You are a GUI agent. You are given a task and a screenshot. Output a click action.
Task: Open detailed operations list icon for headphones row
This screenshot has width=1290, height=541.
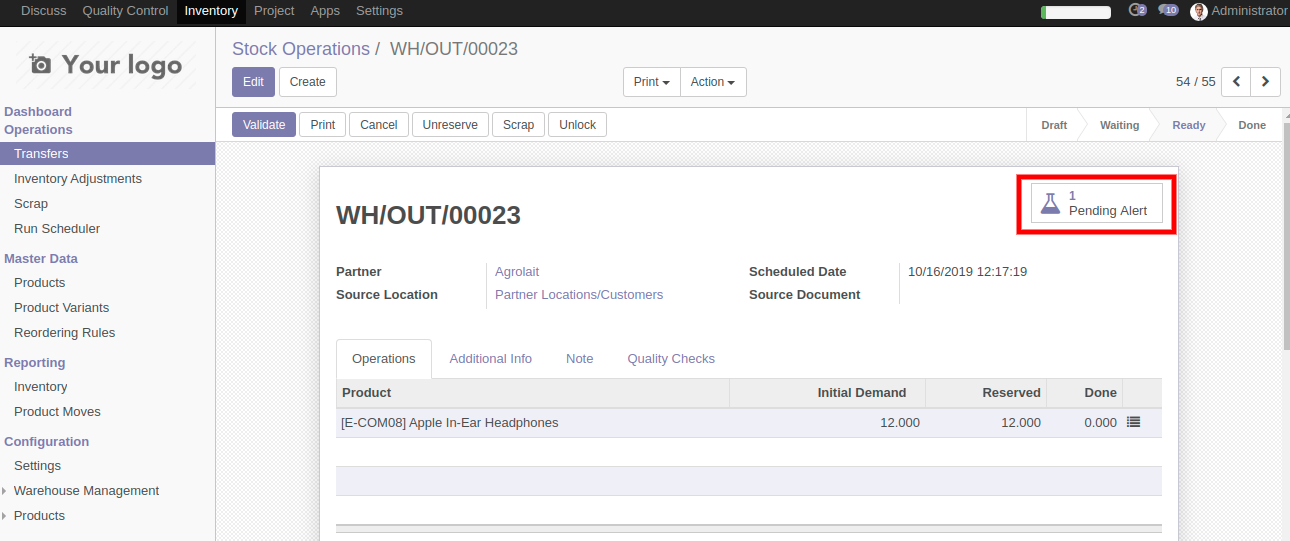tap(1133, 422)
